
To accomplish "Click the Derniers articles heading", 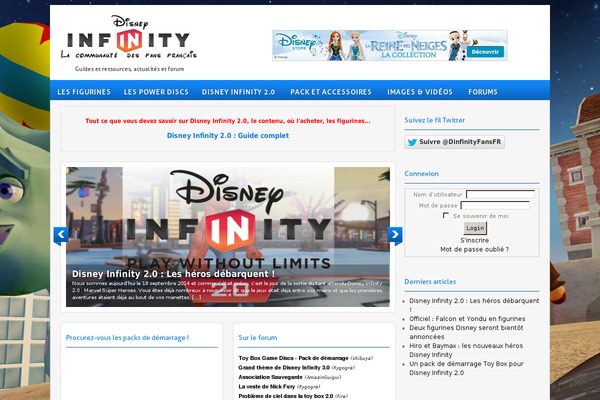I will coord(430,282).
